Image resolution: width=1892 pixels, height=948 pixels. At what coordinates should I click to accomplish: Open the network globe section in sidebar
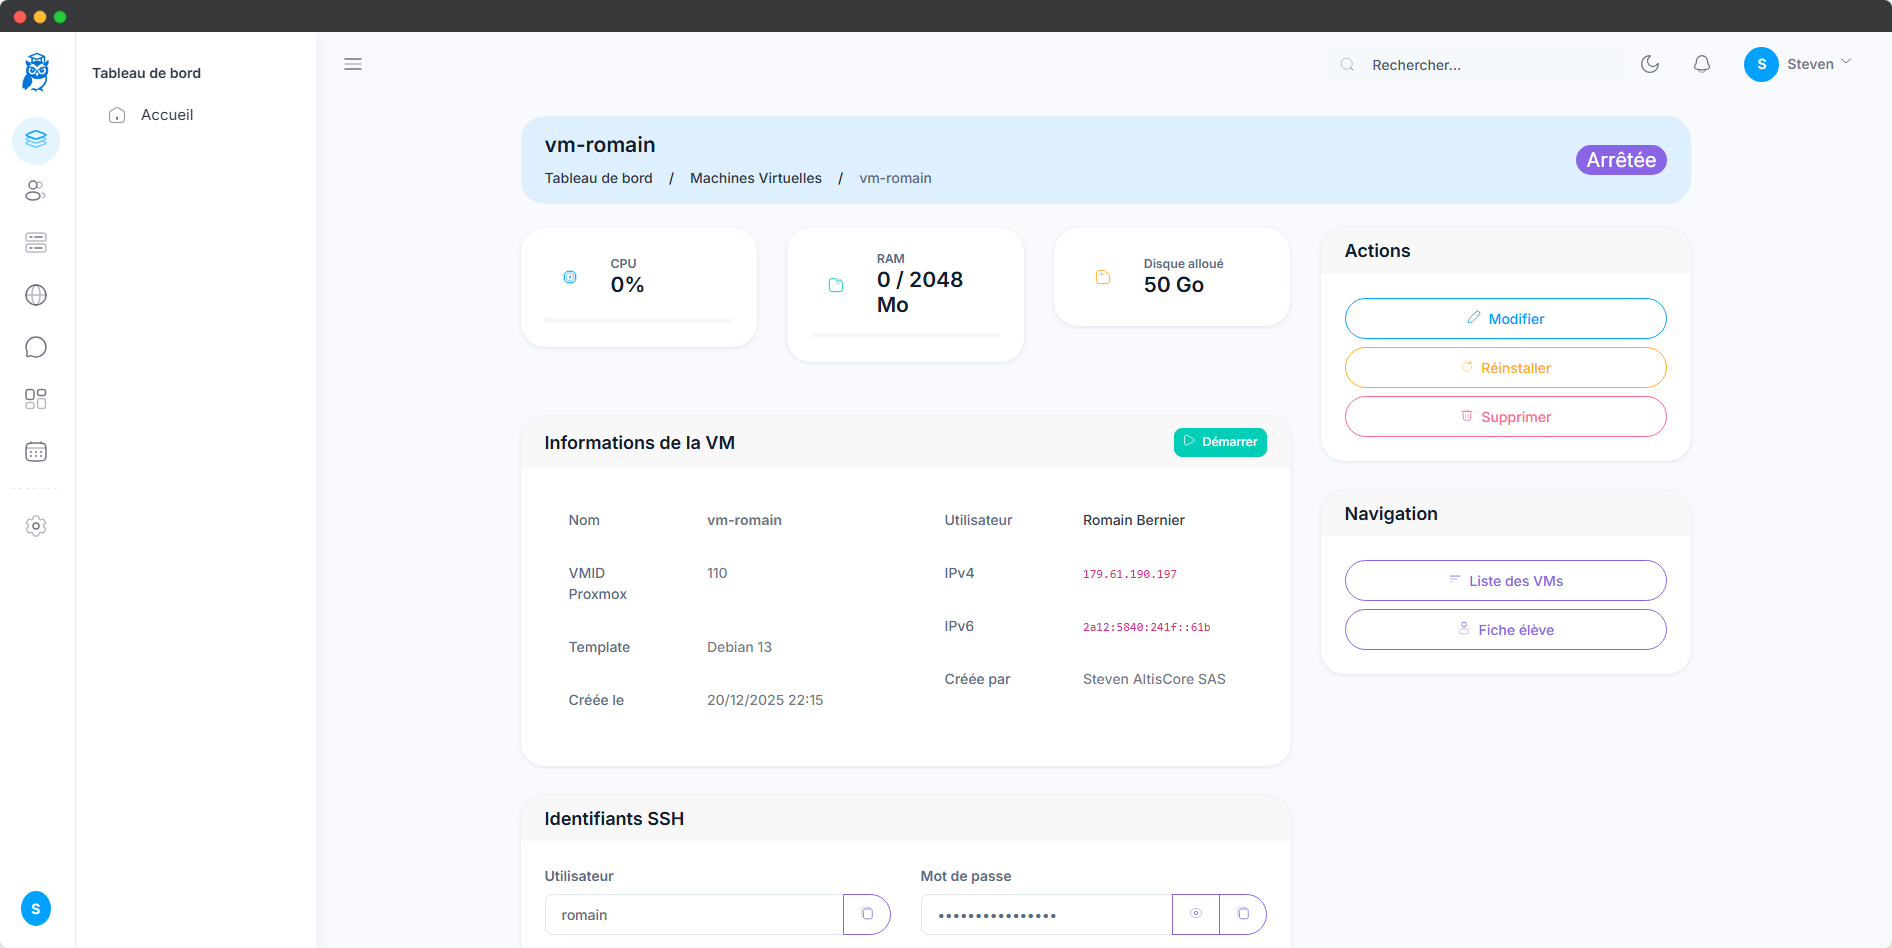[x=36, y=294]
